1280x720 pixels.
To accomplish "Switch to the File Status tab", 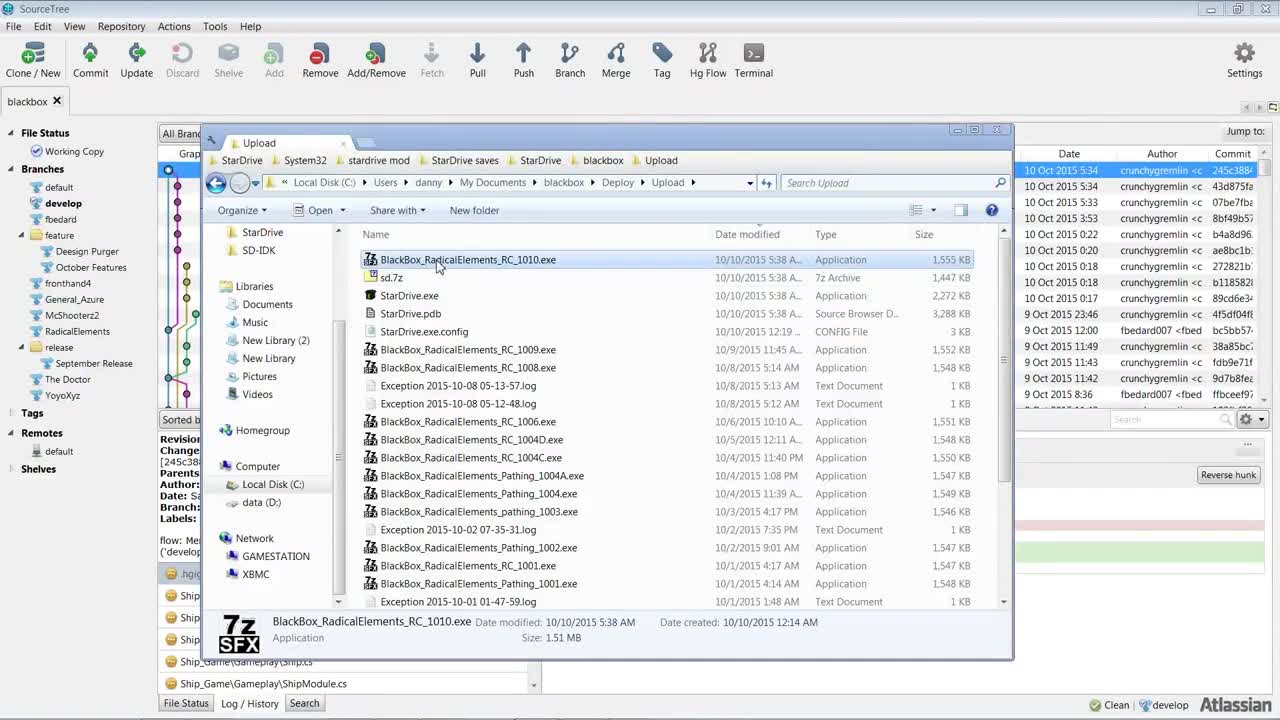I will pos(186,703).
